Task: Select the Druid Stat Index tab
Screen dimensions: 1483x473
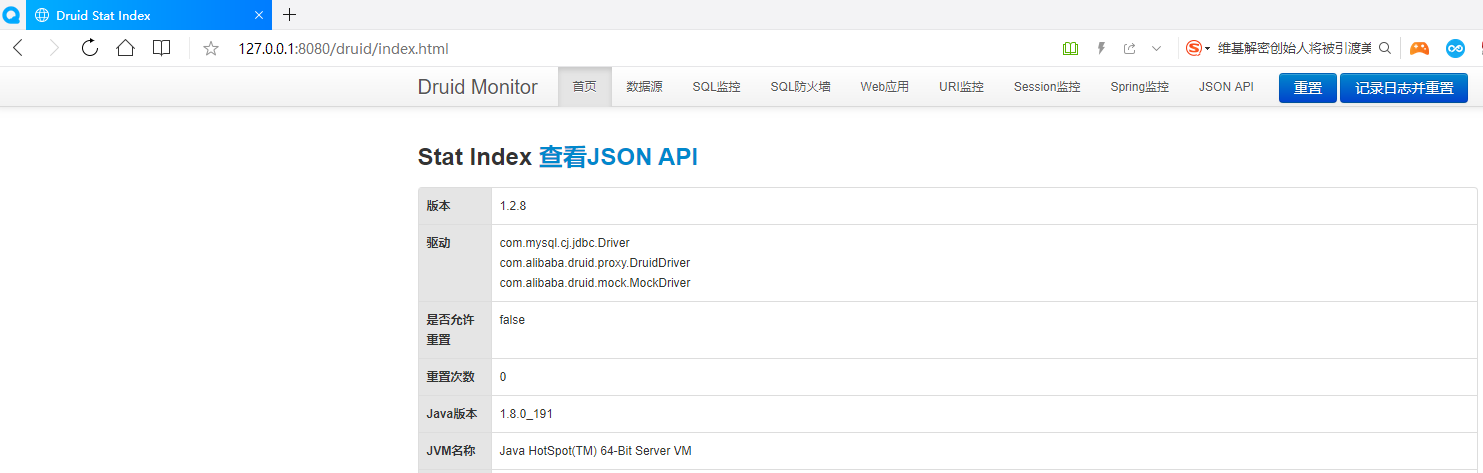Action: [148, 15]
